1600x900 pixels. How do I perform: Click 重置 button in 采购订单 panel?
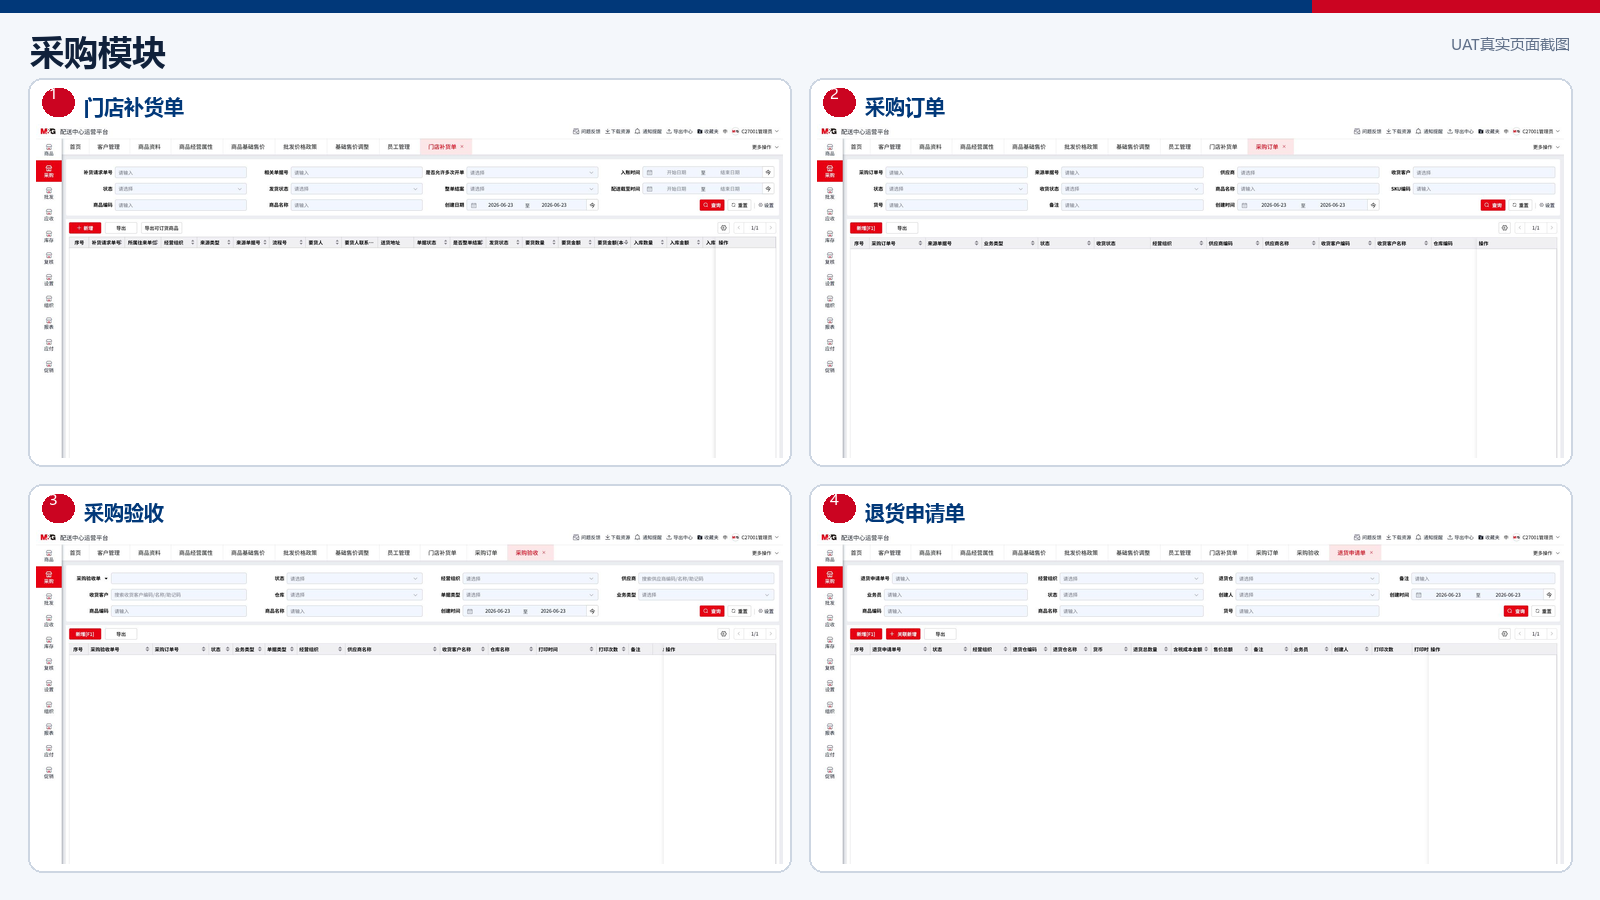1520,205
